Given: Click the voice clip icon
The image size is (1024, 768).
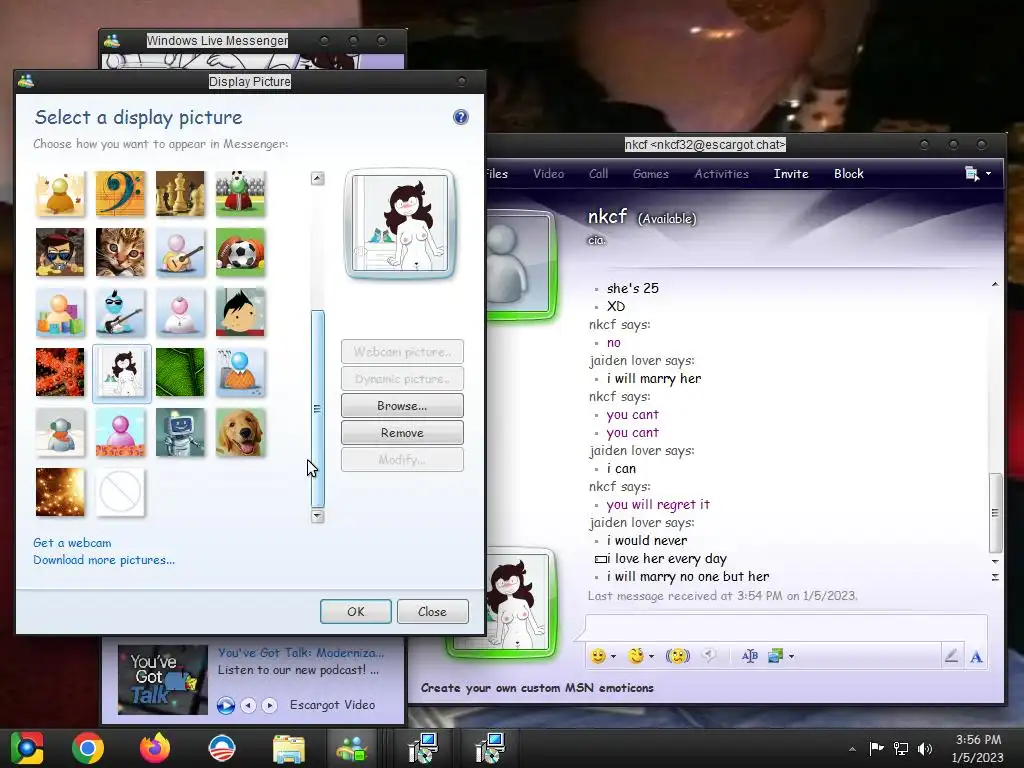Looking at the screenshot, I should pyautogui.click(x=709, y=656).
